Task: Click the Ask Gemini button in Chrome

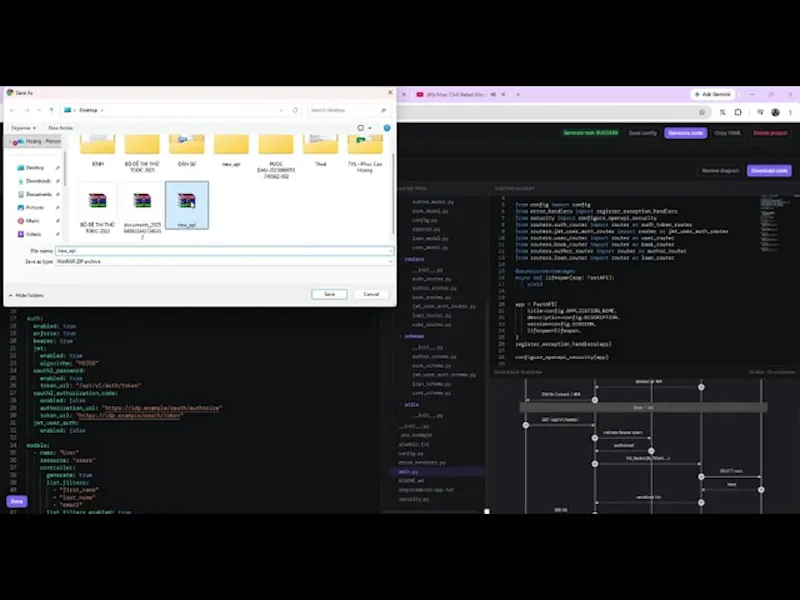Action: coord(713,94)
